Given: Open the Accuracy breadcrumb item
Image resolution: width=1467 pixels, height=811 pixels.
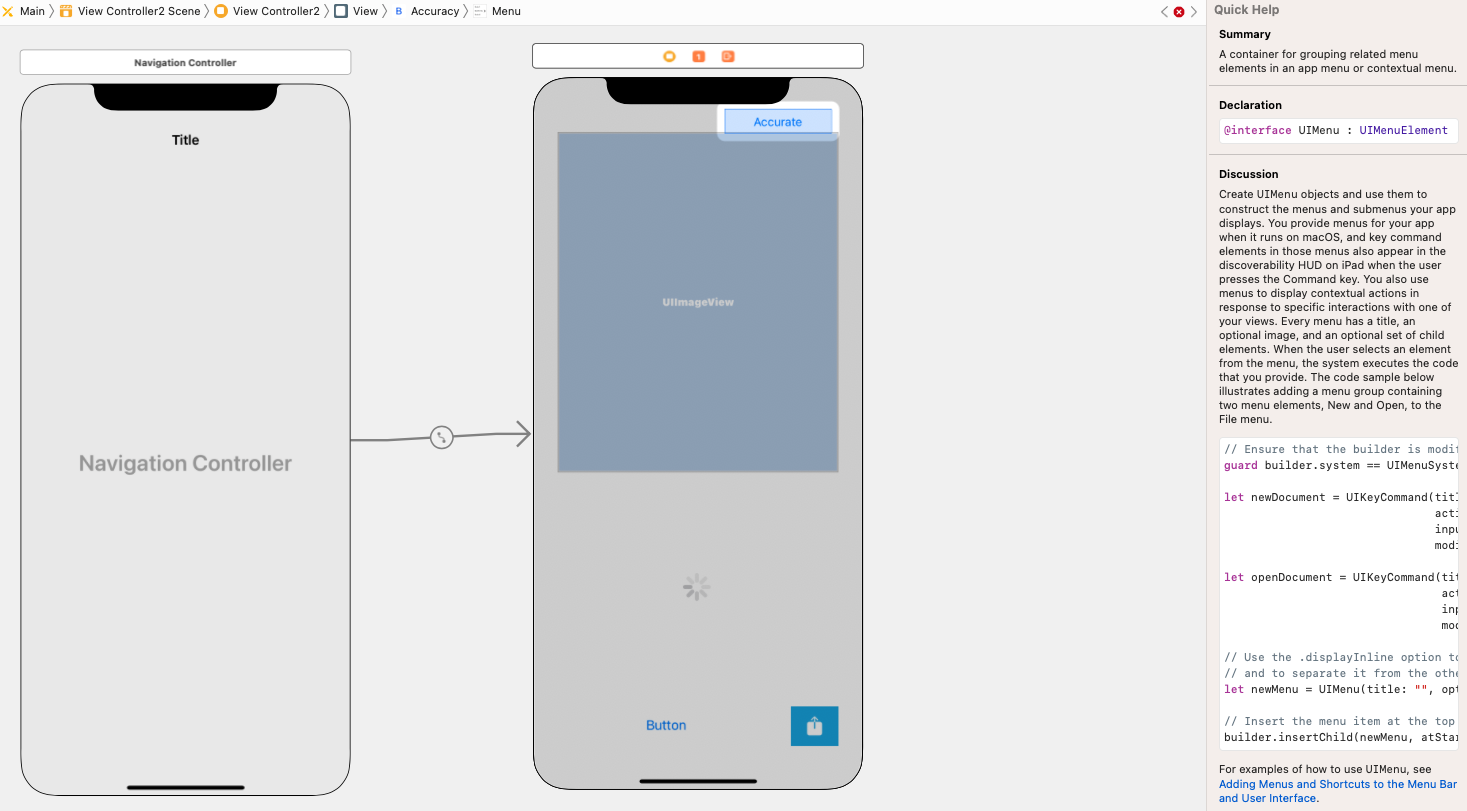Looking at the screenshot, I should coord(435,11).
